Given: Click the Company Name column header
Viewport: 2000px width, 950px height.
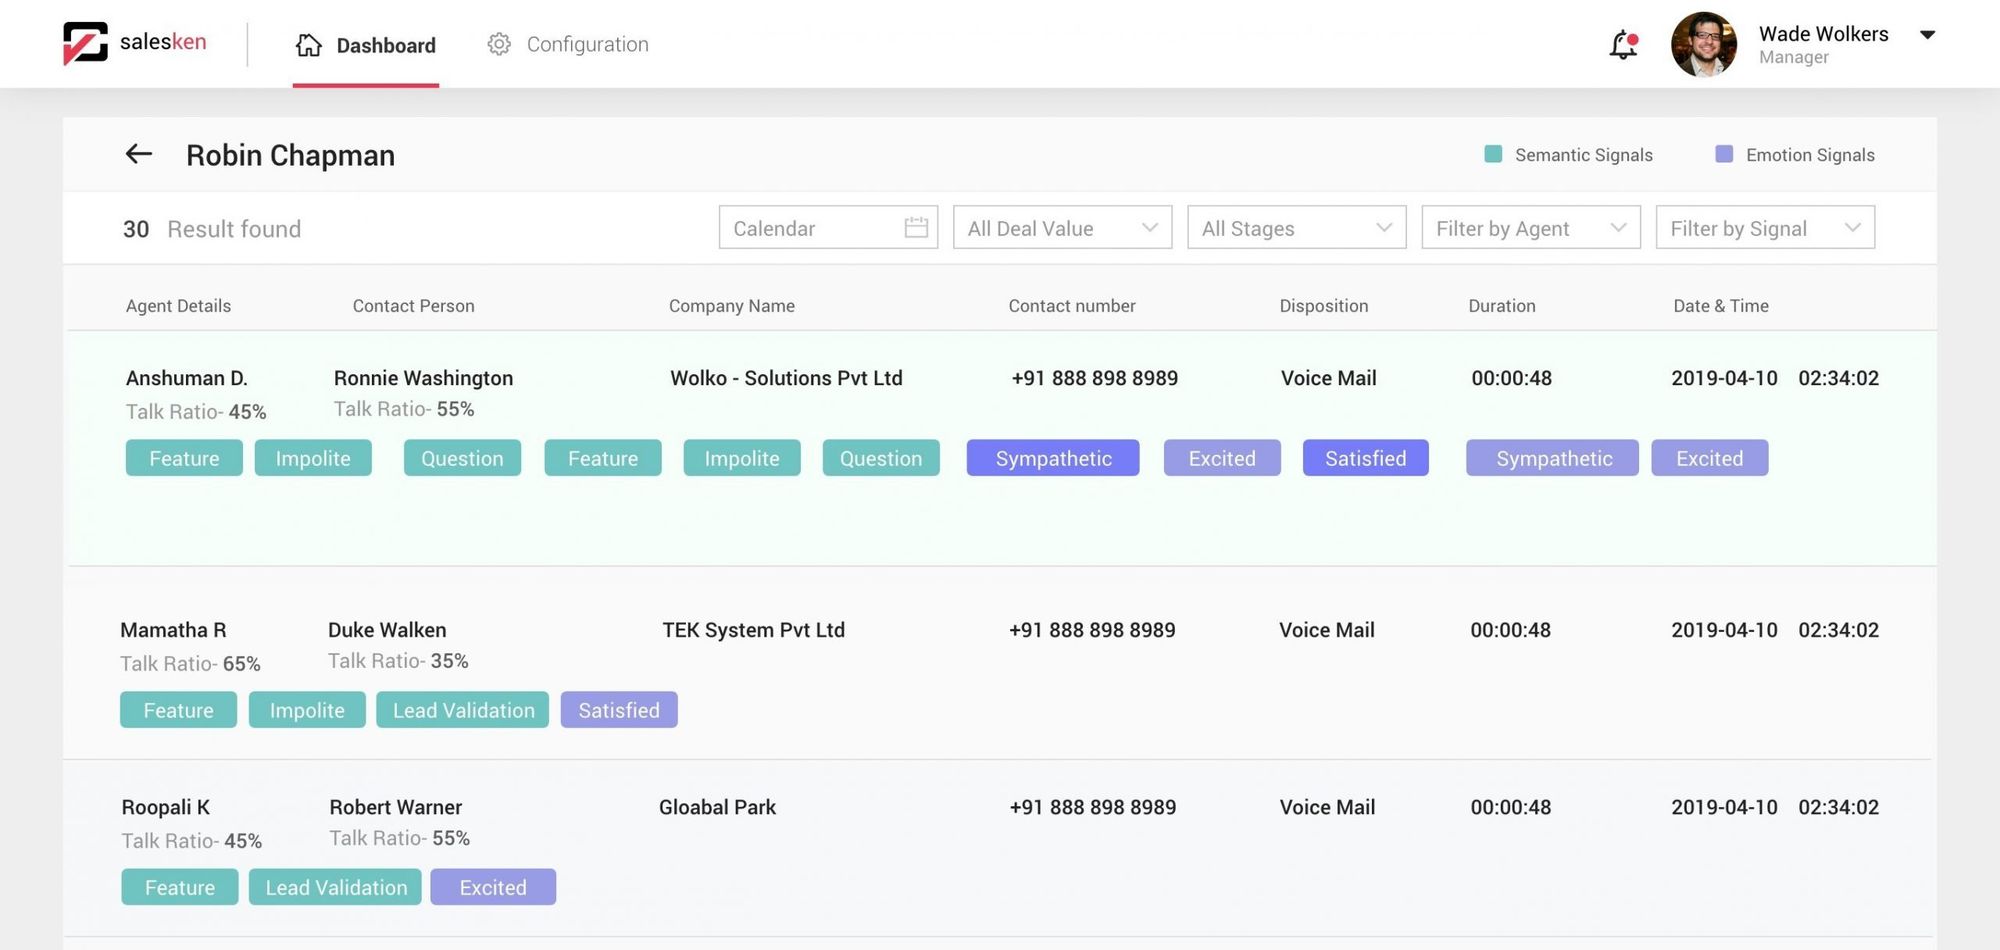Looking at the screenshot, I should click(732, 306).
